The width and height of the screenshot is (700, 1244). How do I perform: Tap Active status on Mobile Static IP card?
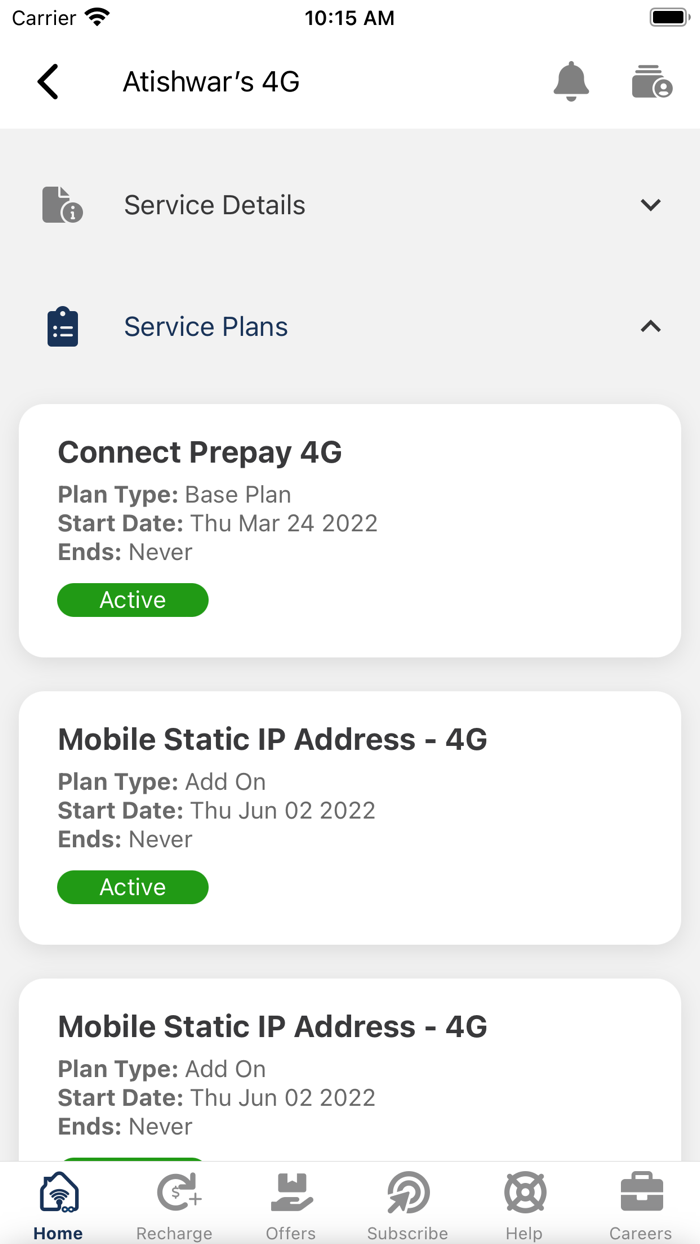[132, 887]
